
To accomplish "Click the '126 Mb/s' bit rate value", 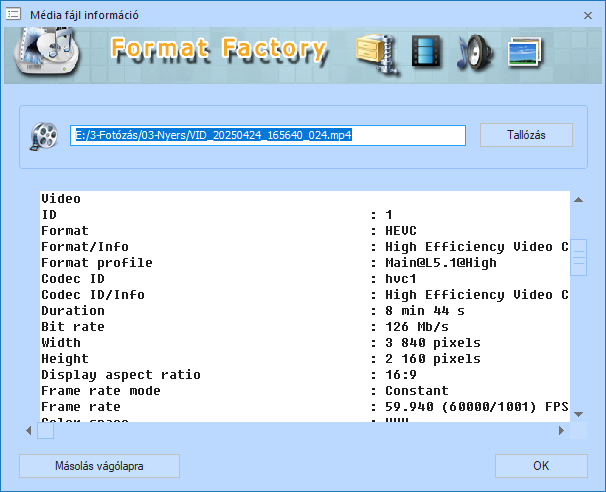I will 417,327.
